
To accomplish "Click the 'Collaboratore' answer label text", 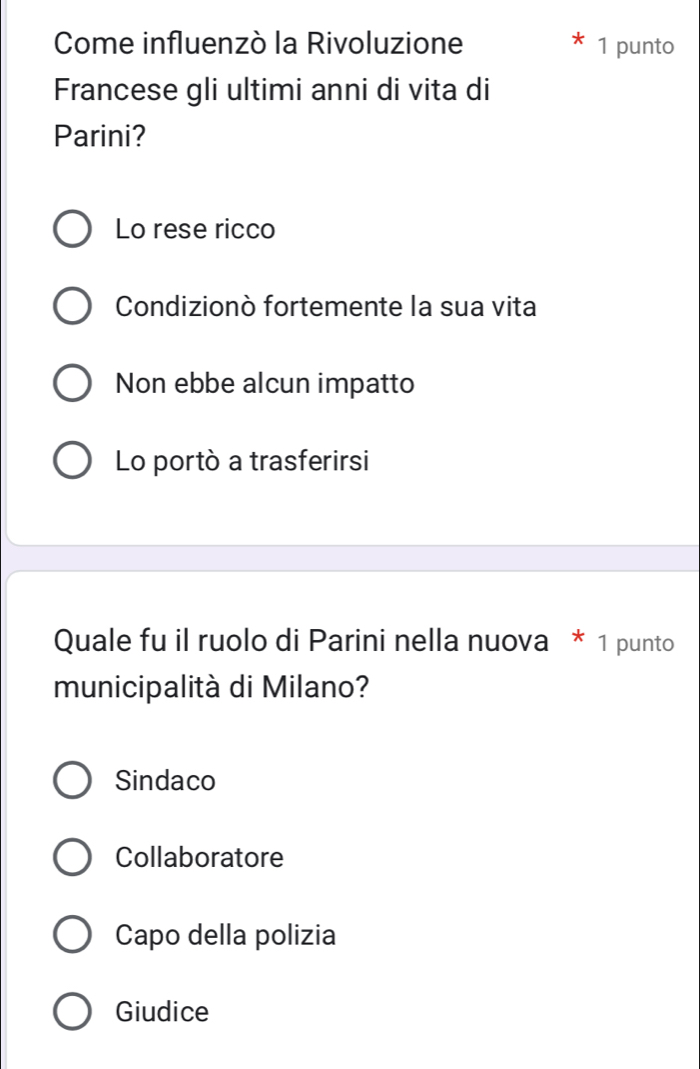I will (200, 858).
